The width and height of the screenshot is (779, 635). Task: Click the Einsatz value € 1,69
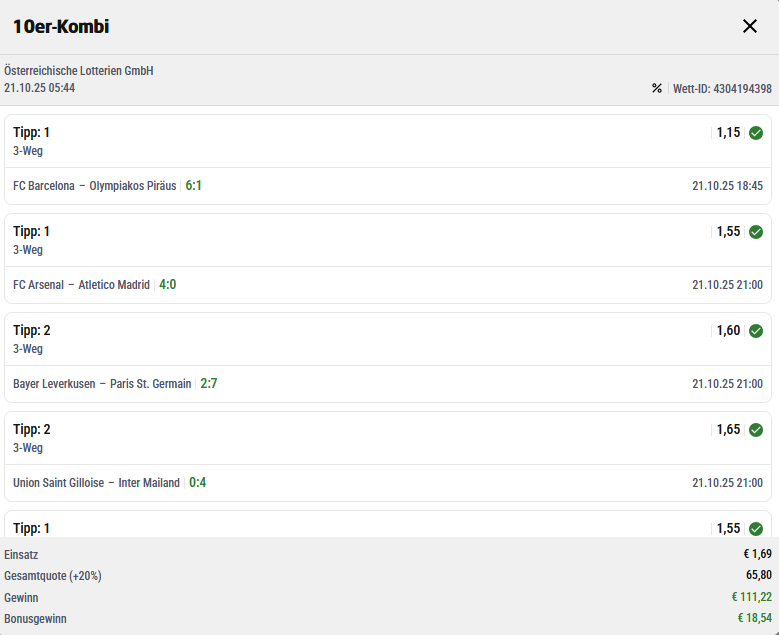[x=757, y=554]
